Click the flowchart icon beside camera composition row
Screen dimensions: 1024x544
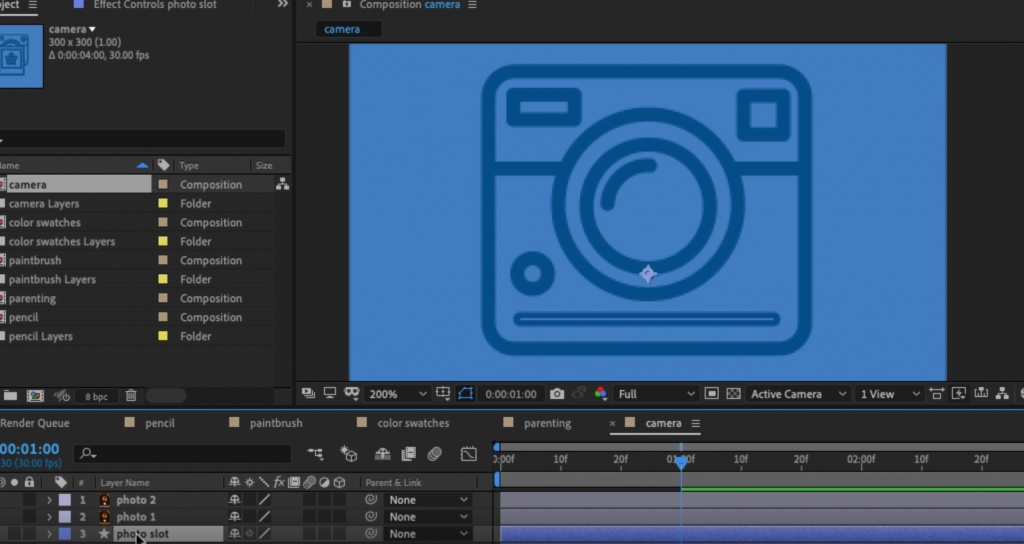tap(282, 185)
